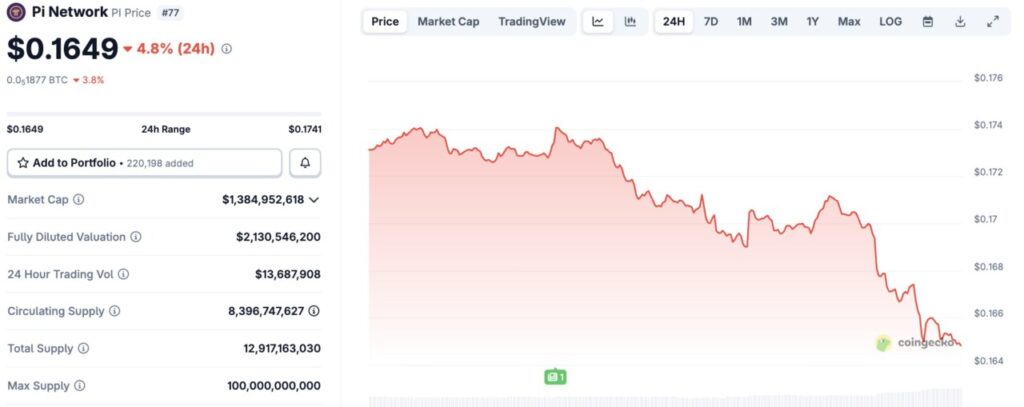
Task: Switch to candlestick chart icon
Action: click(630, 22)
